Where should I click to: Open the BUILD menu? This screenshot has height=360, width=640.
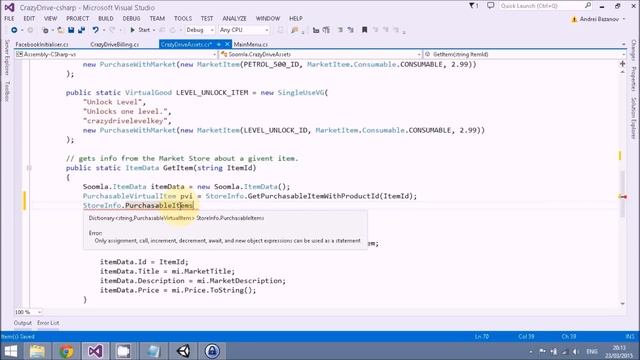point(106,19)
